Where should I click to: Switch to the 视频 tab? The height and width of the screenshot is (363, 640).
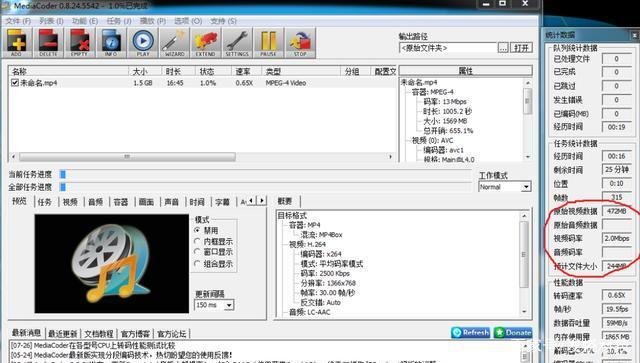click(70, 202)
